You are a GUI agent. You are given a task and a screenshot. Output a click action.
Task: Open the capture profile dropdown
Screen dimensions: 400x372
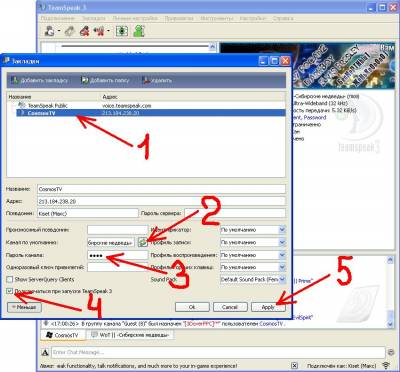point(253,242)
